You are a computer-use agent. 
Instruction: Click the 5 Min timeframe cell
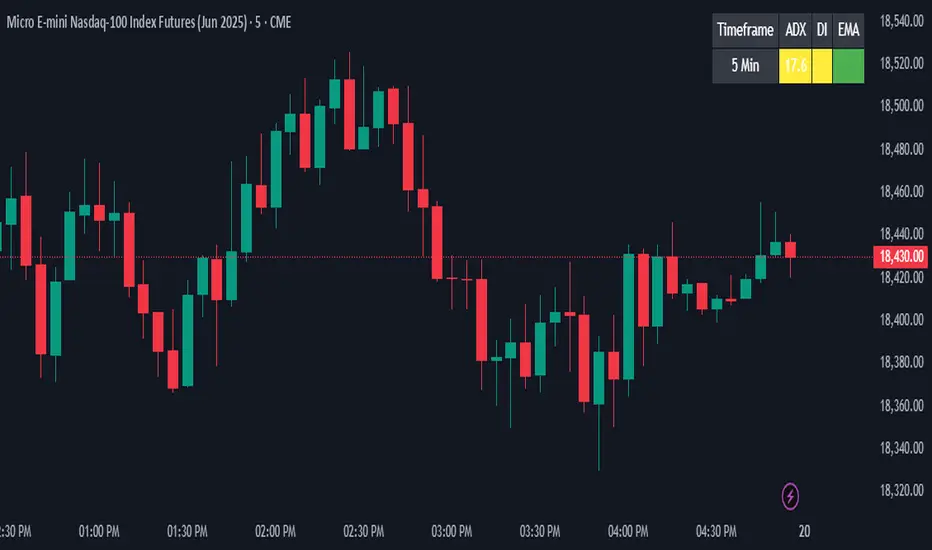(x=746, y=66)
